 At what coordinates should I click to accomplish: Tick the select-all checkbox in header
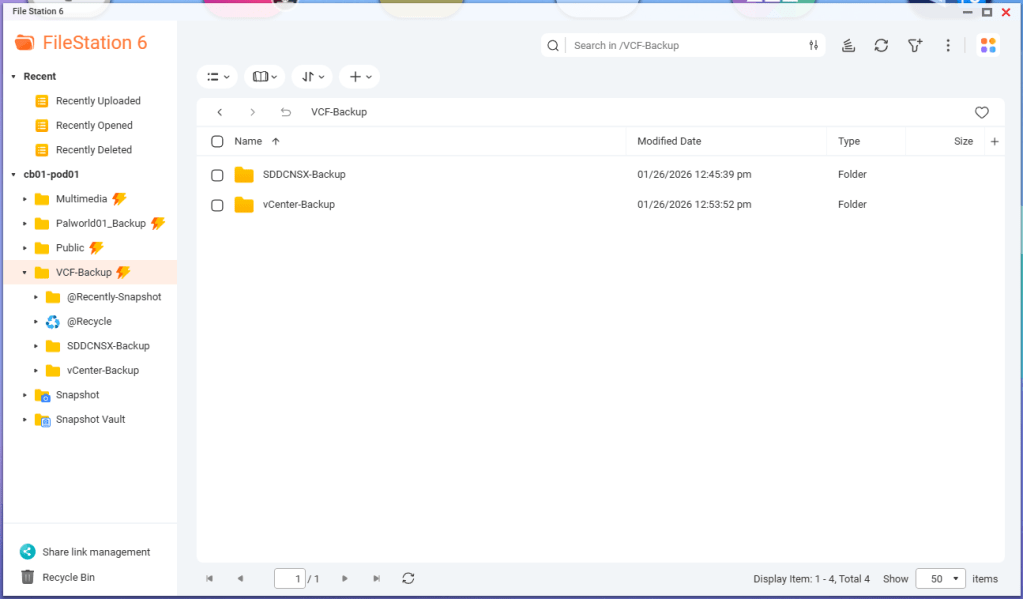click(217, 142)
